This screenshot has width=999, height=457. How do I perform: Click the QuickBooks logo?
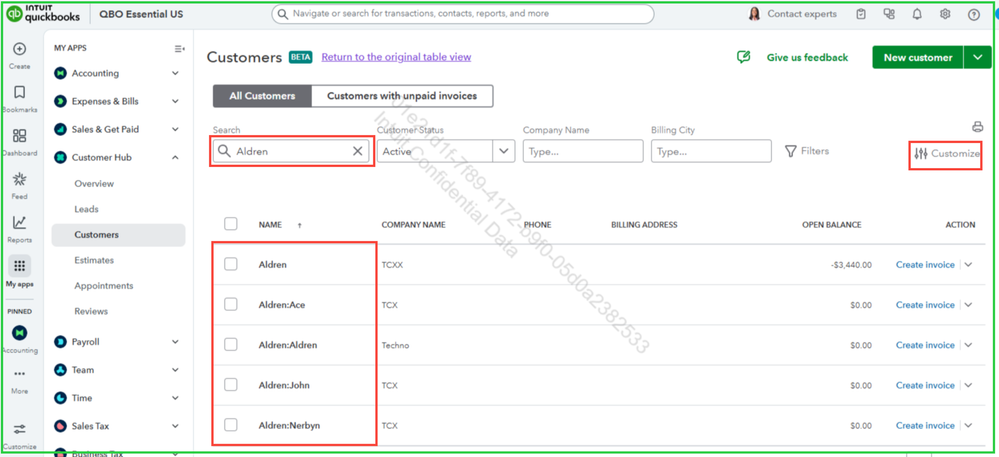pyautogui.click(x=44, y=13)
